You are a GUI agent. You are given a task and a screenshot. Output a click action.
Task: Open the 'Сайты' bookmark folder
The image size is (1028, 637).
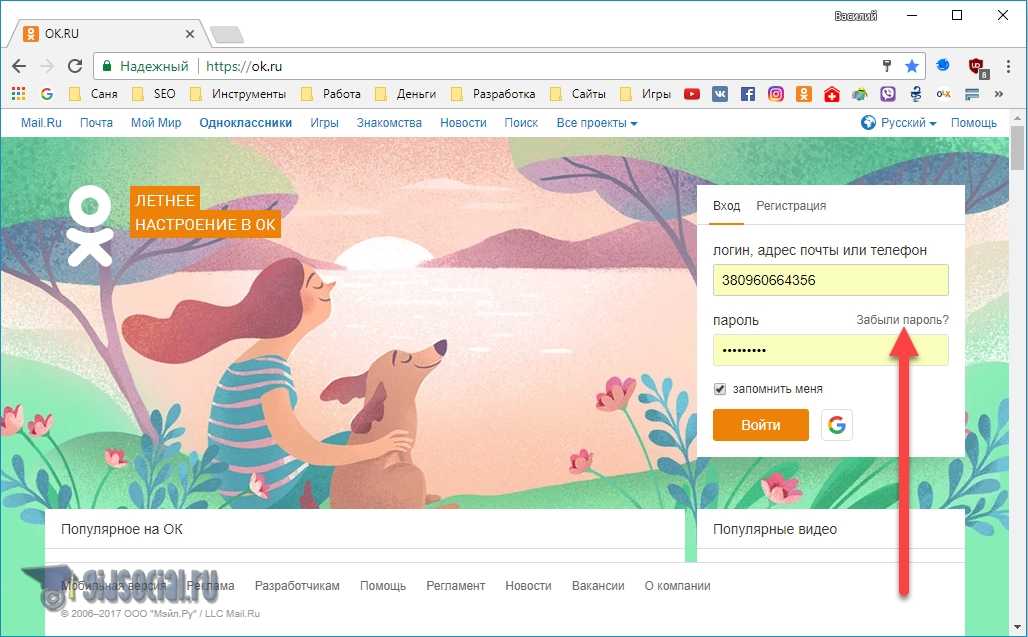(x=577, y=94)
